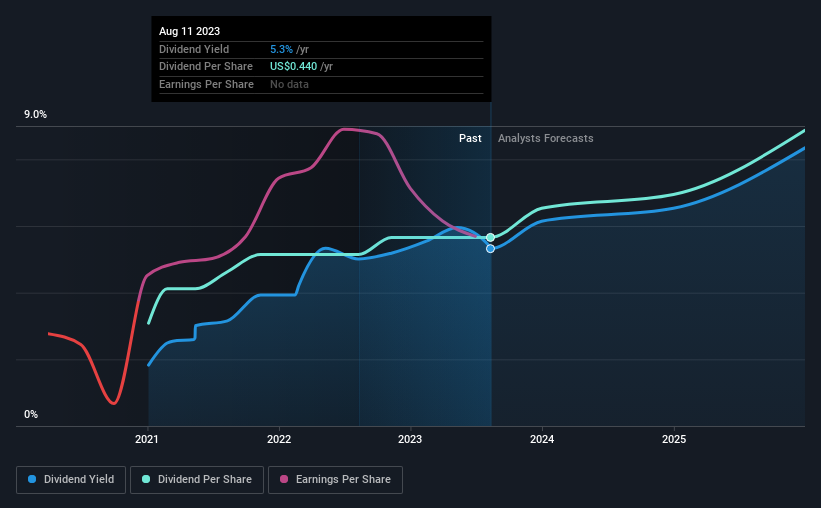This screenshot has height=508, width=821.
Task: Click the 9.0% y-axis label
Action: [x=35, y=115]
